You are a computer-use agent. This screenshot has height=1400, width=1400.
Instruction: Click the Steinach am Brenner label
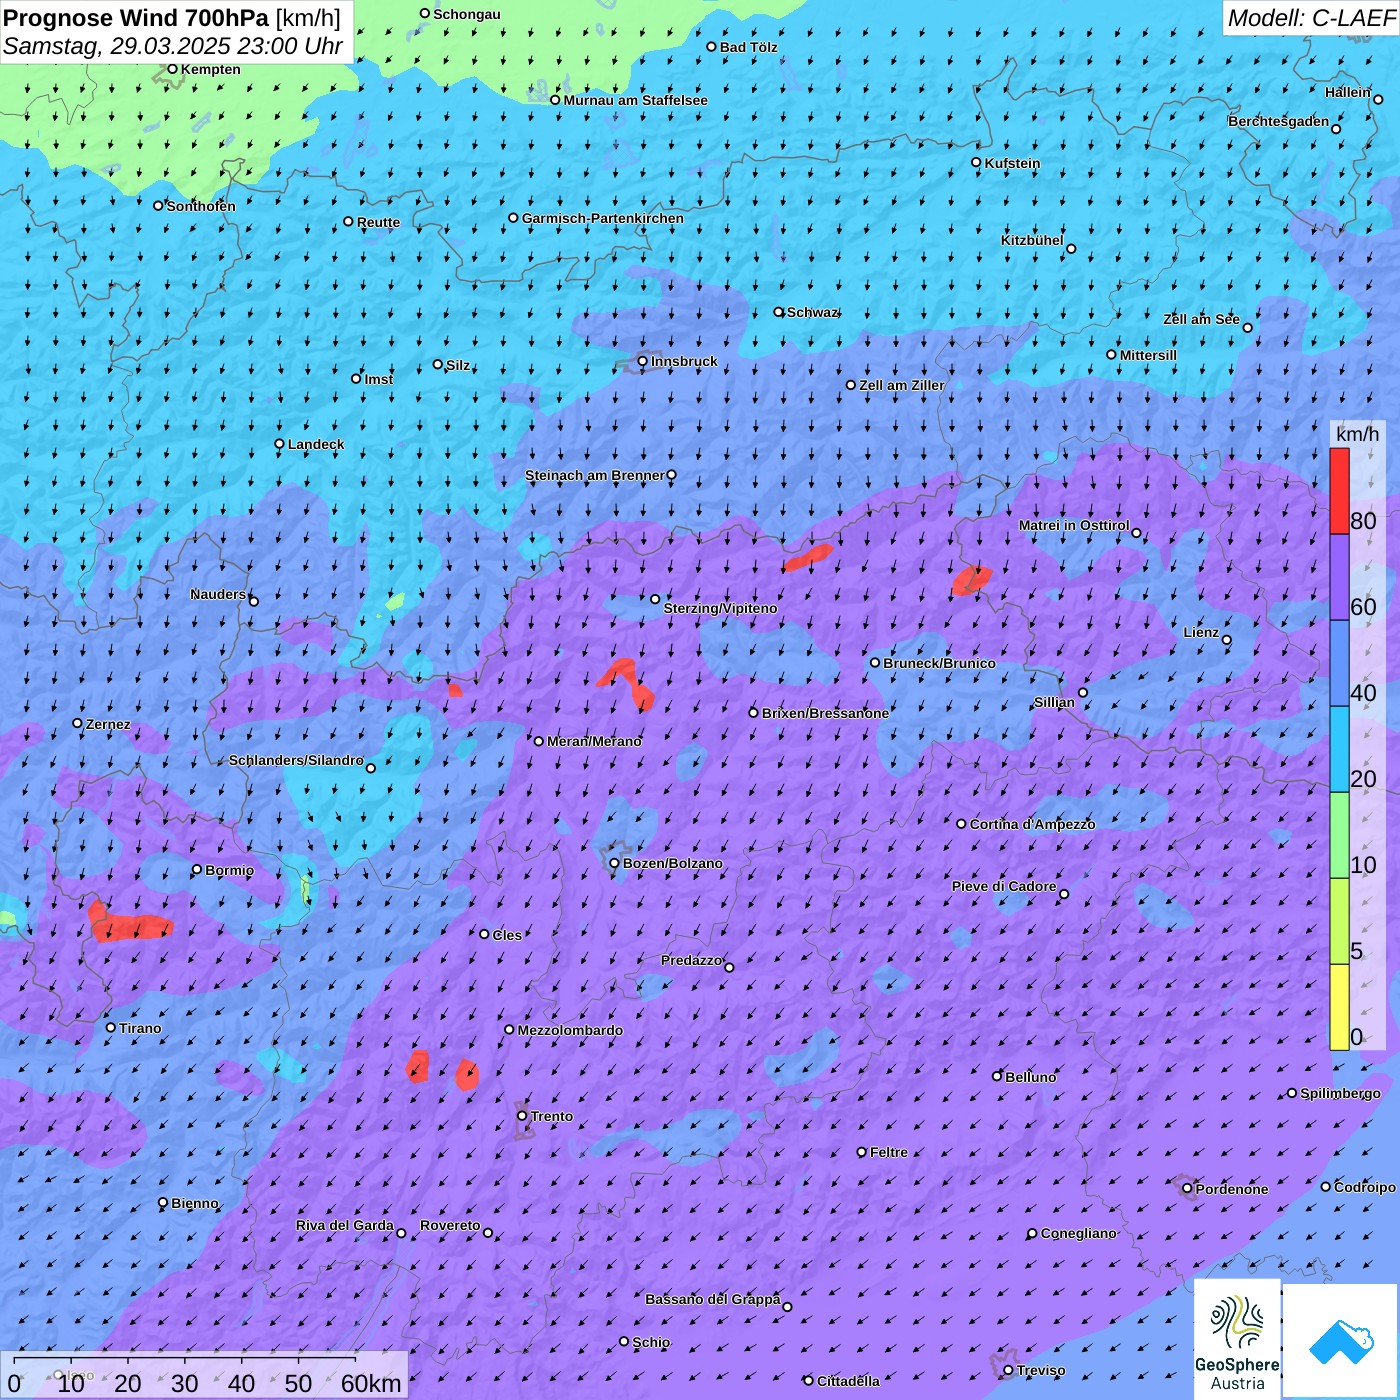click(x=595, y=475)
